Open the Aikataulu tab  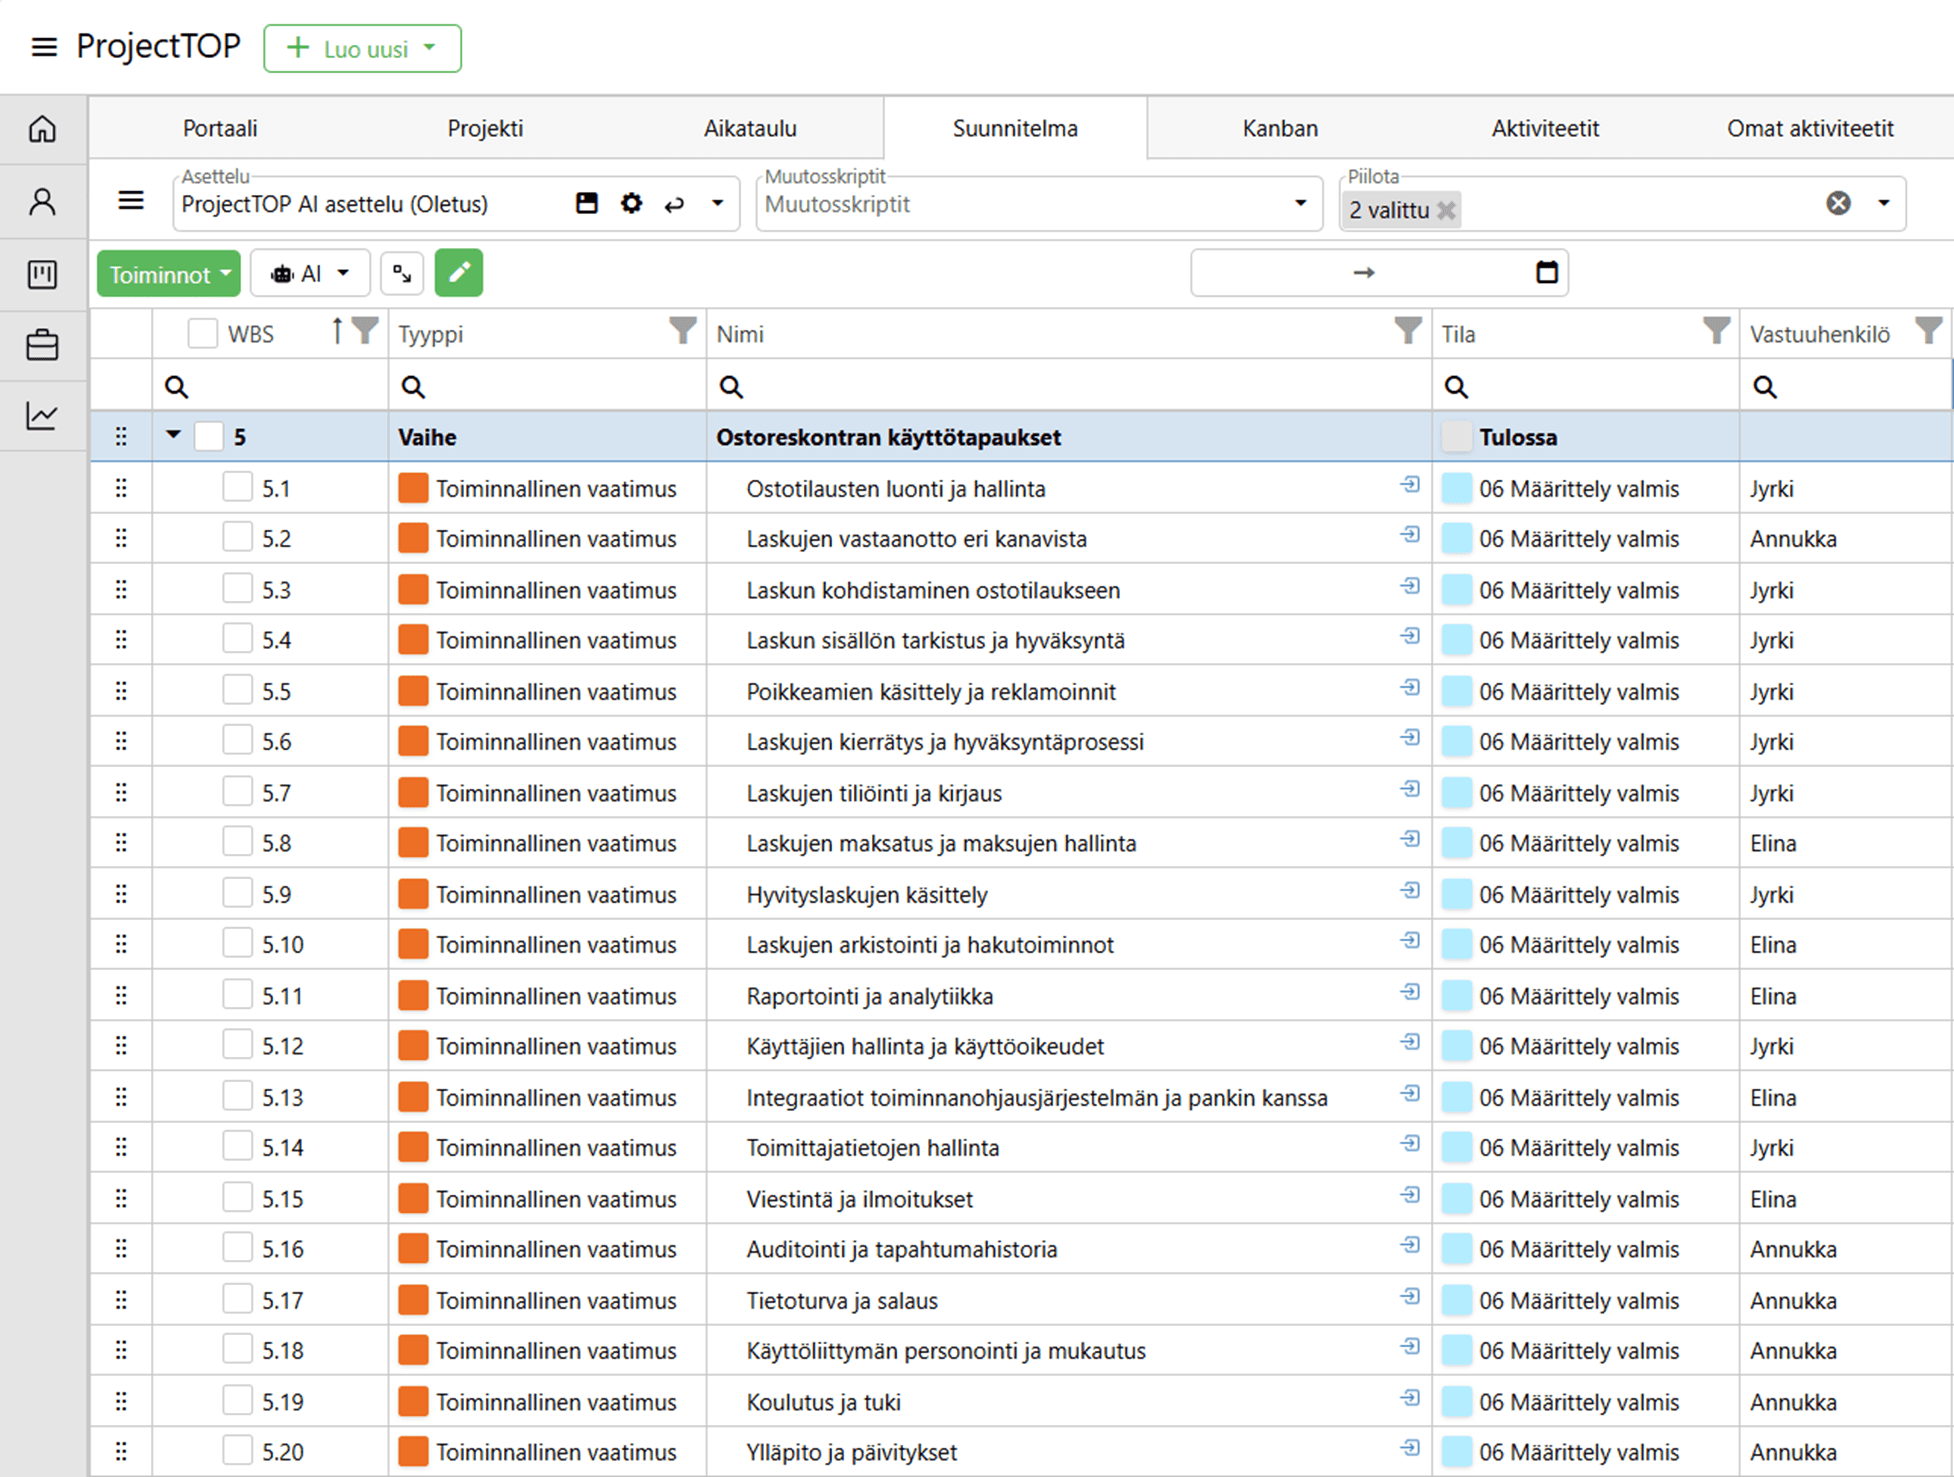749,128
